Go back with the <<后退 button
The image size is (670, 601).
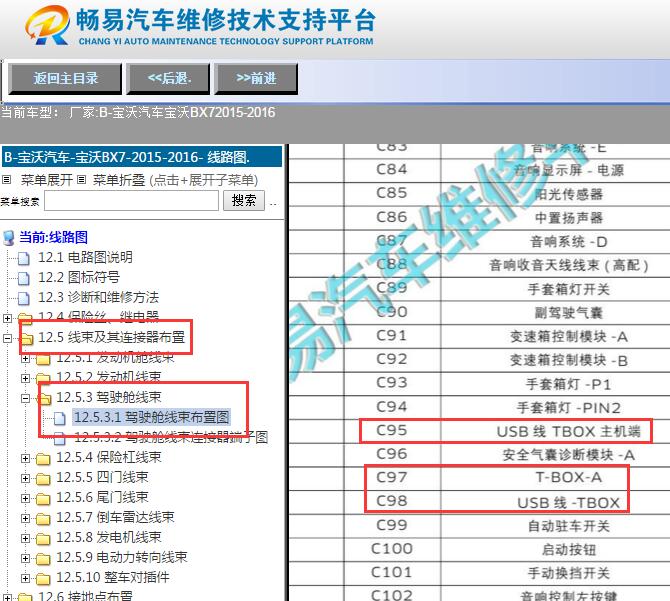168,79
